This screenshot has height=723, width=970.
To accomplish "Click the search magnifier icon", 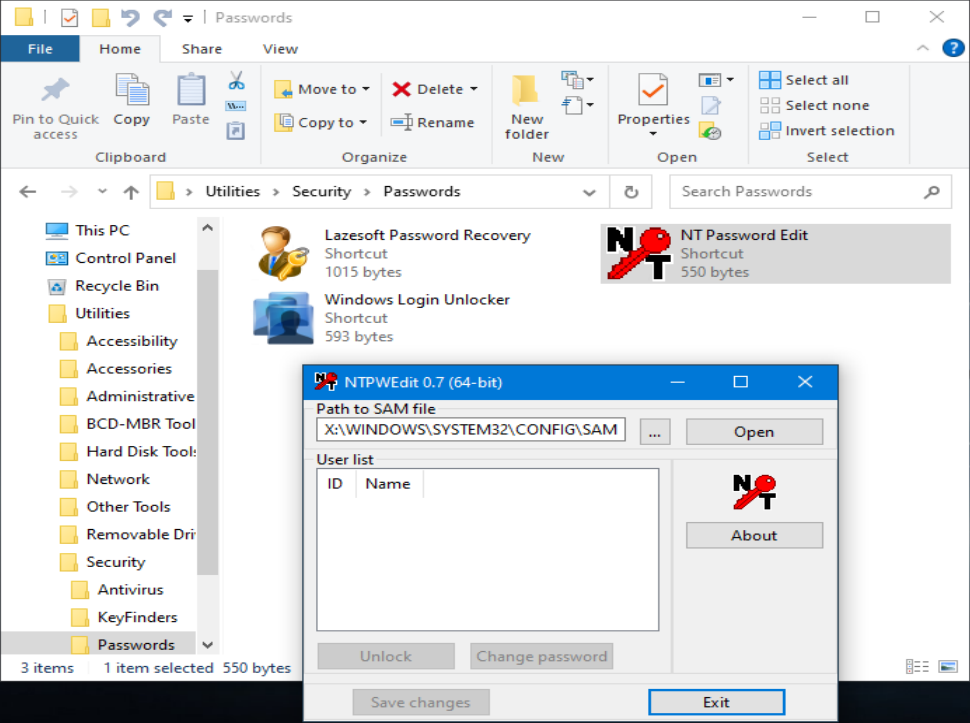I will [x=932, y=192].
